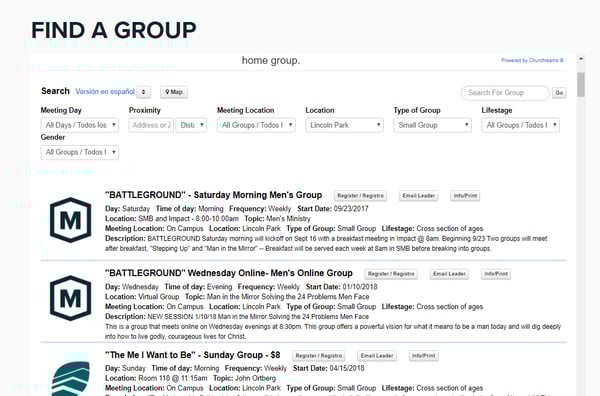Click the Start Date 01/10/2018 text
Screen dimensions: 600x396
pyautogui.click(x=342, y=287)
